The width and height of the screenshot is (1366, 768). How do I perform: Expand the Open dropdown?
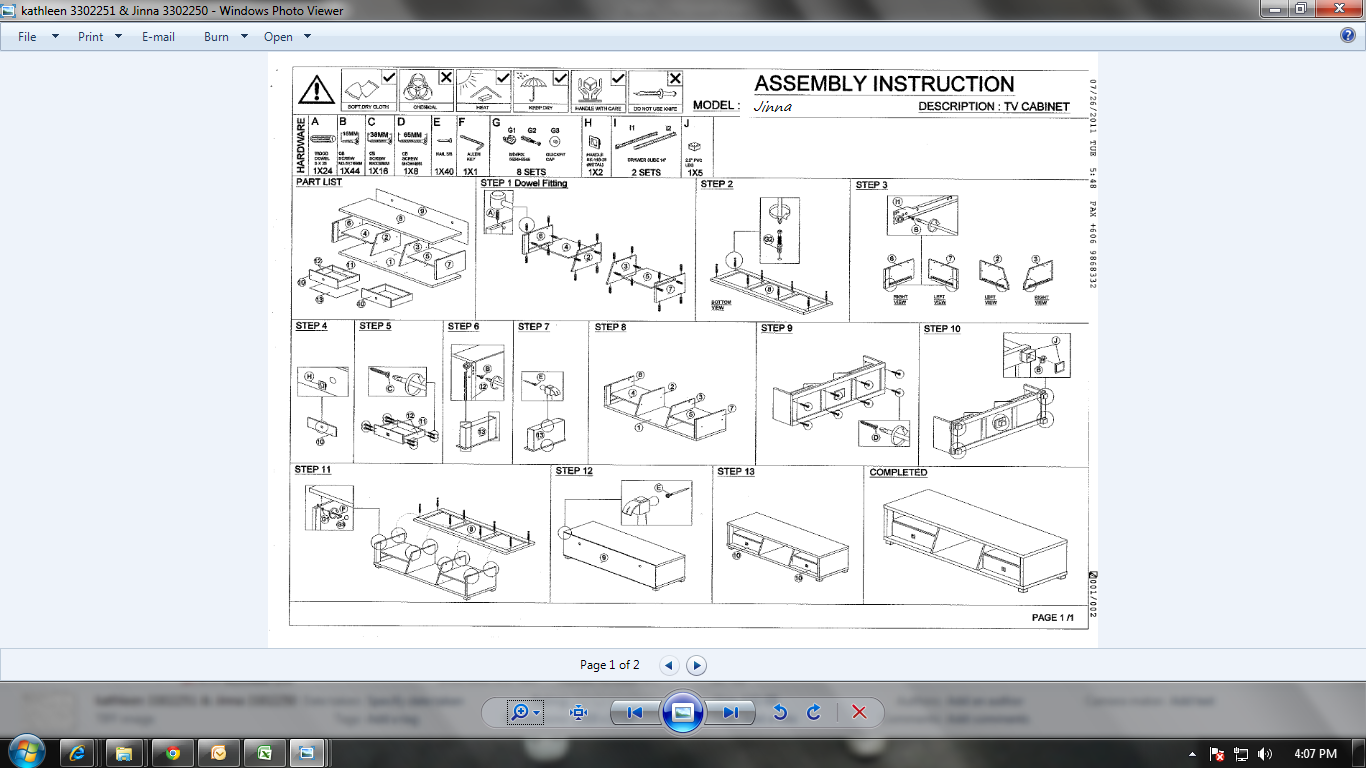(288, 37)
